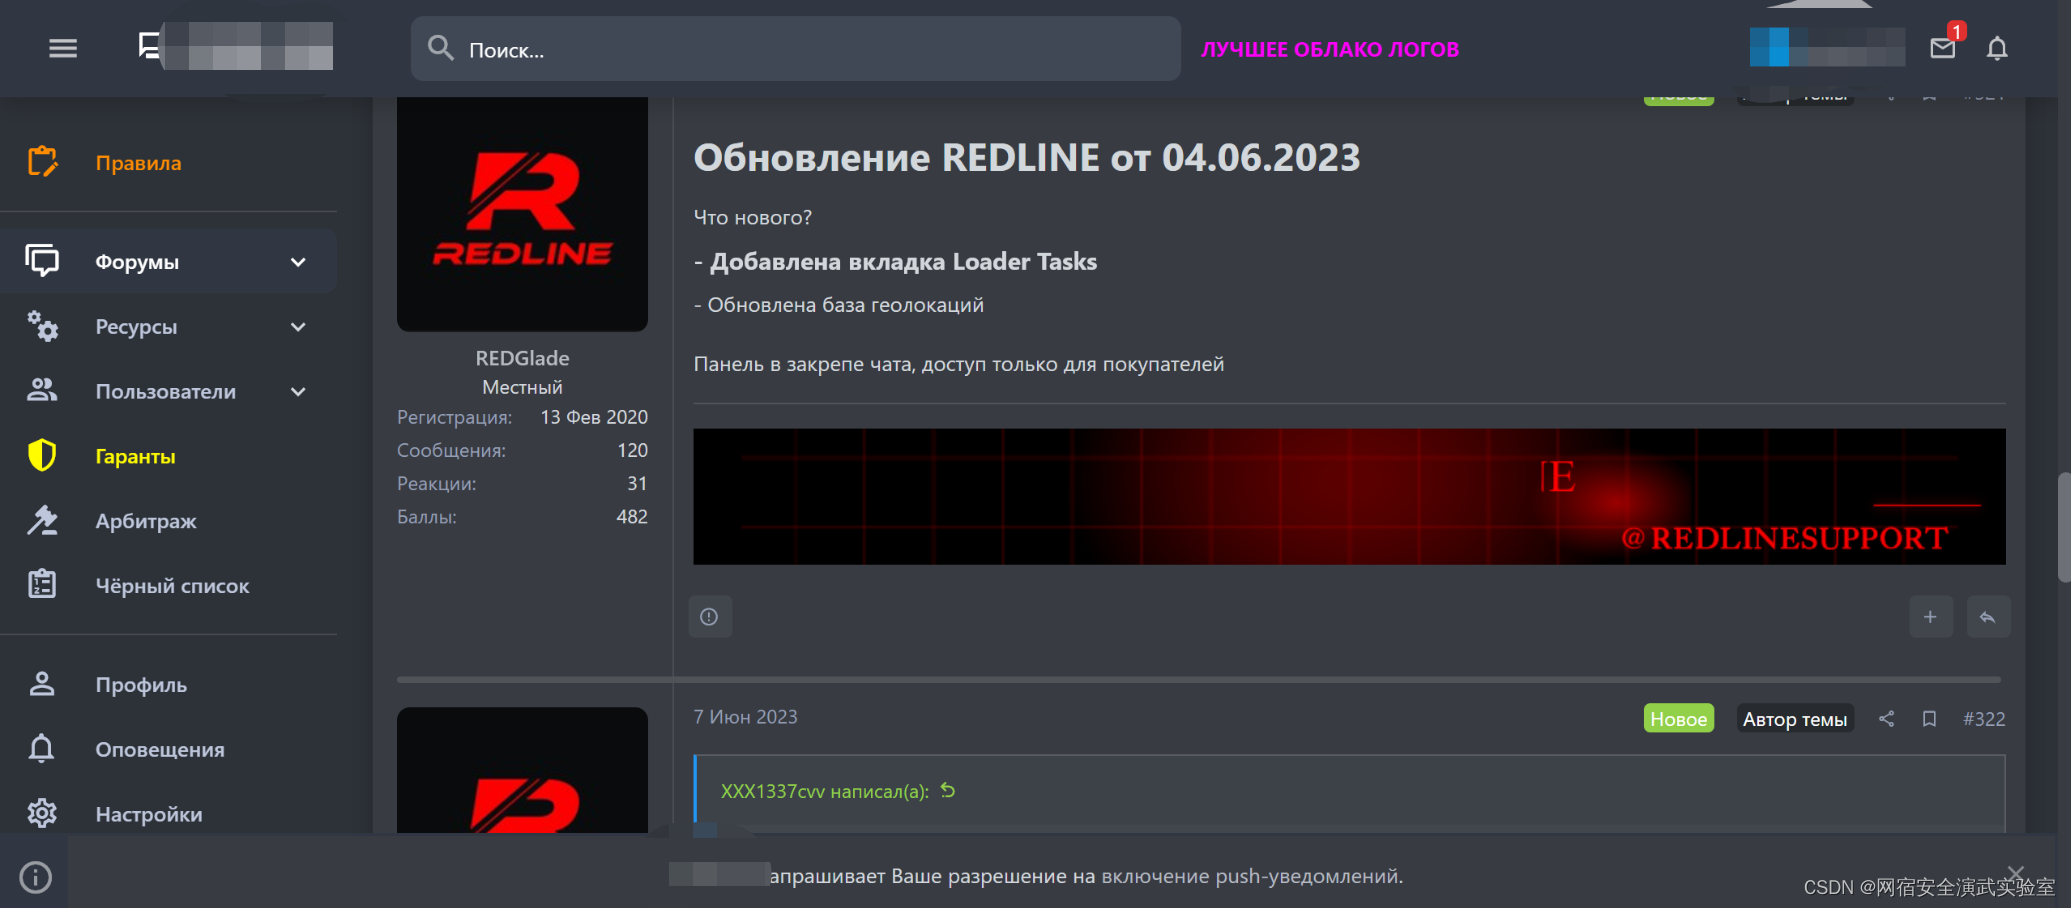This screenshot has width=2071, height=908.
Task: Navigate to the Чёрный список section
Action: click(x=172, y=586)
